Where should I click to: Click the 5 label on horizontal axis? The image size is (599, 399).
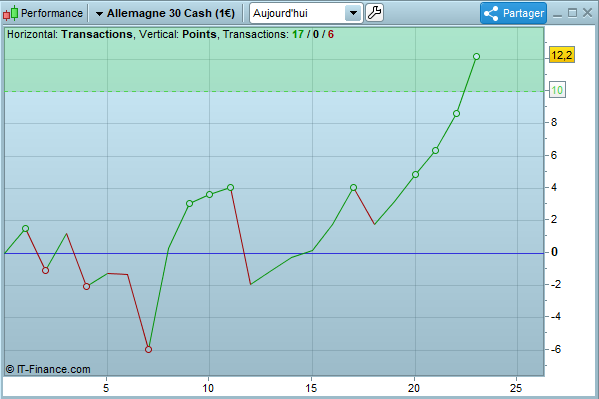(106, 388)
